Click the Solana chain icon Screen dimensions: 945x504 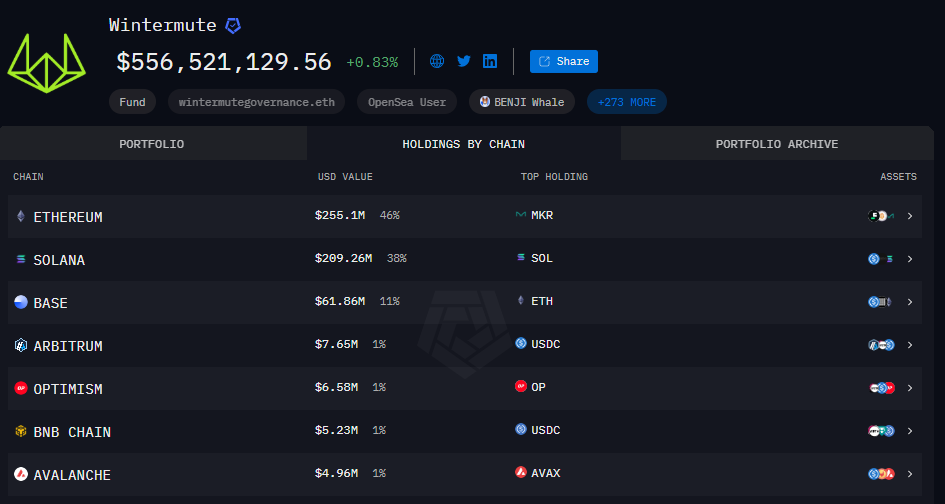tap(21, 259)
